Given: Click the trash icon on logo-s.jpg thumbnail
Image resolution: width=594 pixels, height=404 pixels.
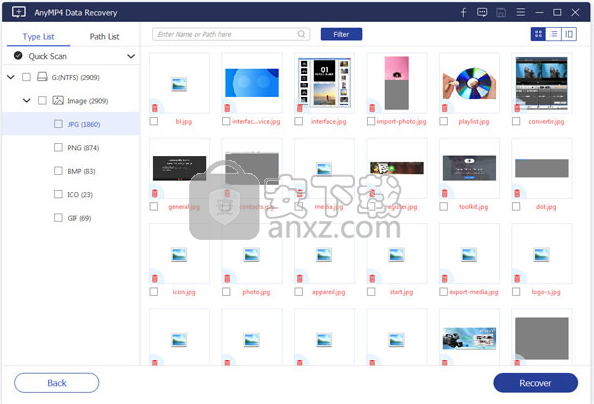Looking at the screenshot, I should (x=517, y=279).
